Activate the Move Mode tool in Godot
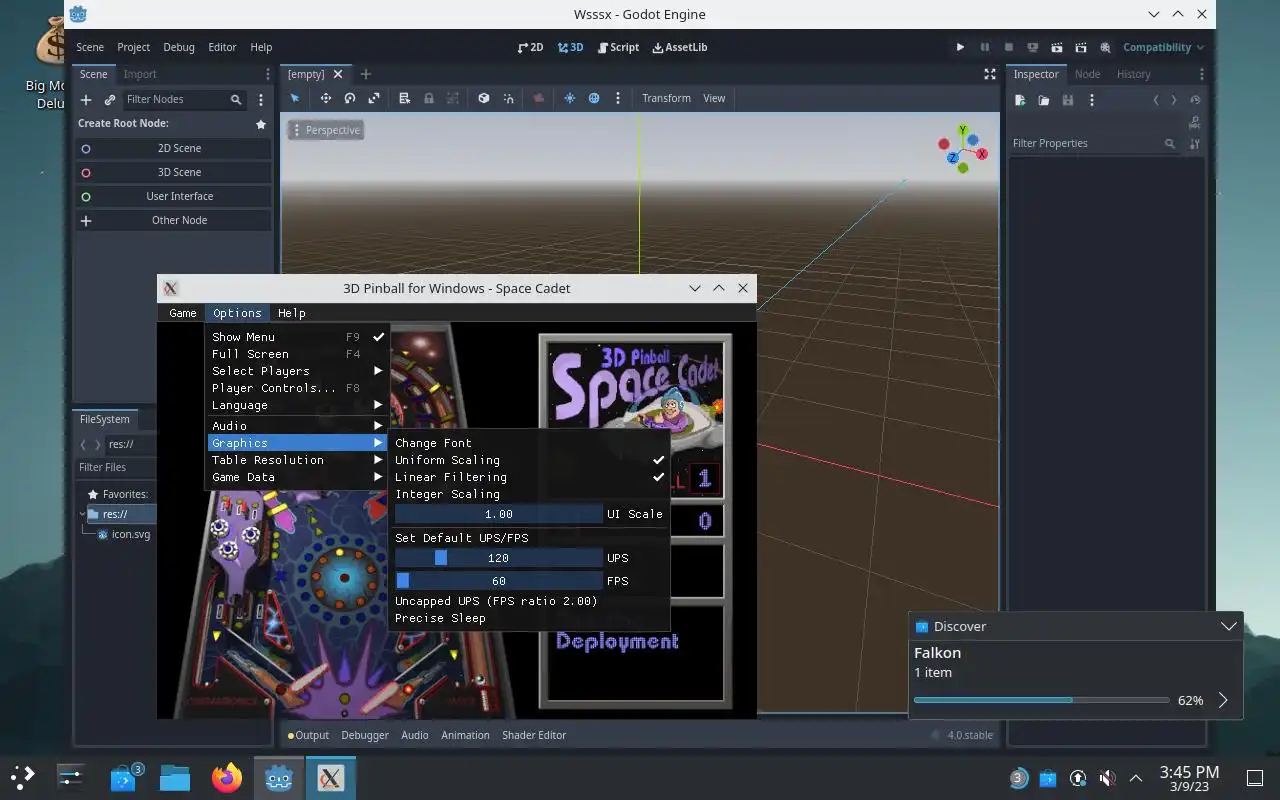Viewport: 1280px width, 800px height. pyautogui.click(x=325, y=98)
